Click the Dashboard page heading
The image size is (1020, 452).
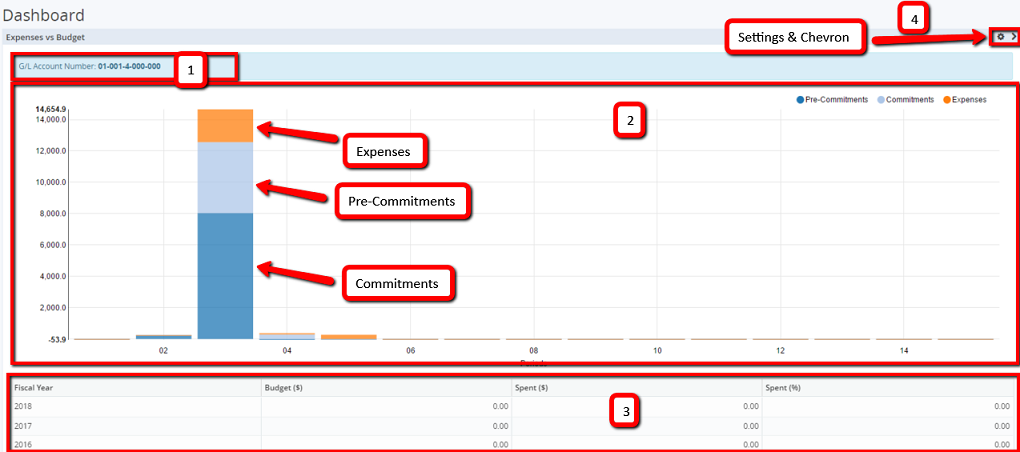pos(44,15)
